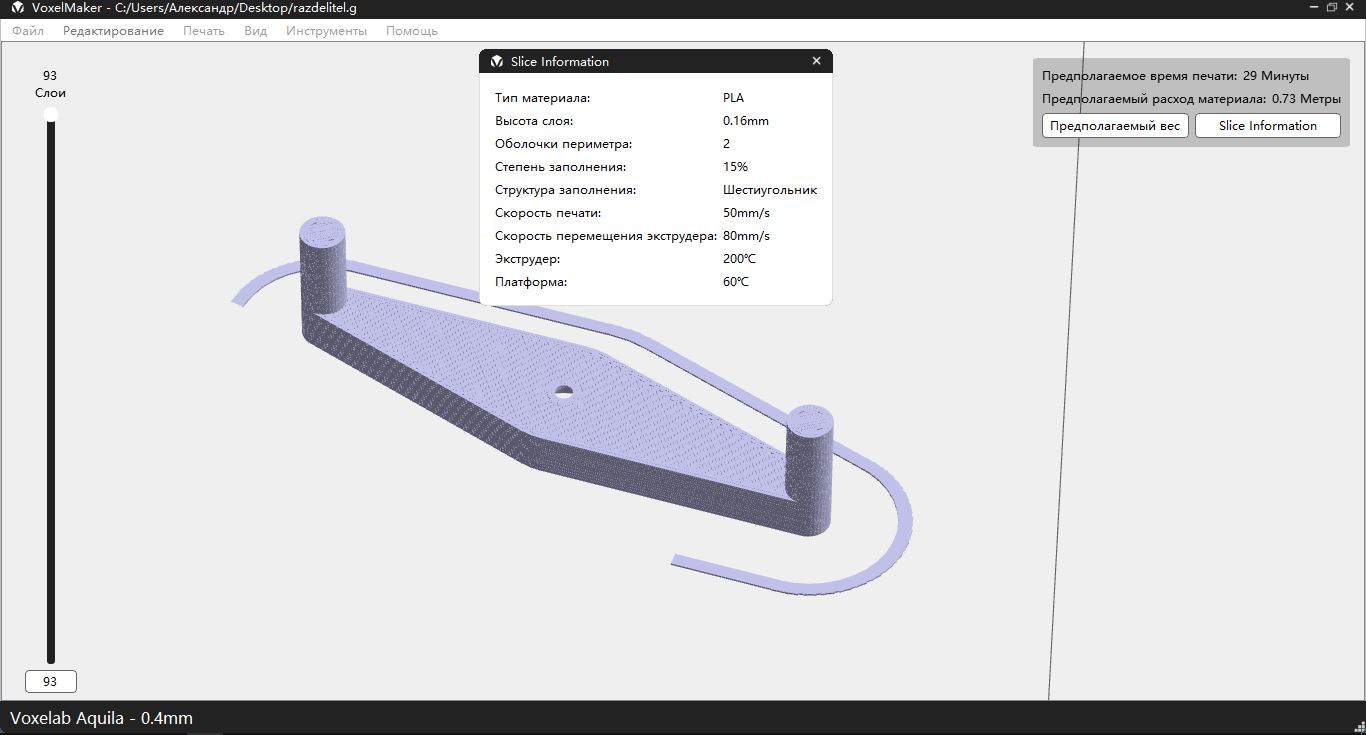This screenshot has height=735, width=1366.
Task: Grab the layer slider handle at the top
Action: point(51,115)
